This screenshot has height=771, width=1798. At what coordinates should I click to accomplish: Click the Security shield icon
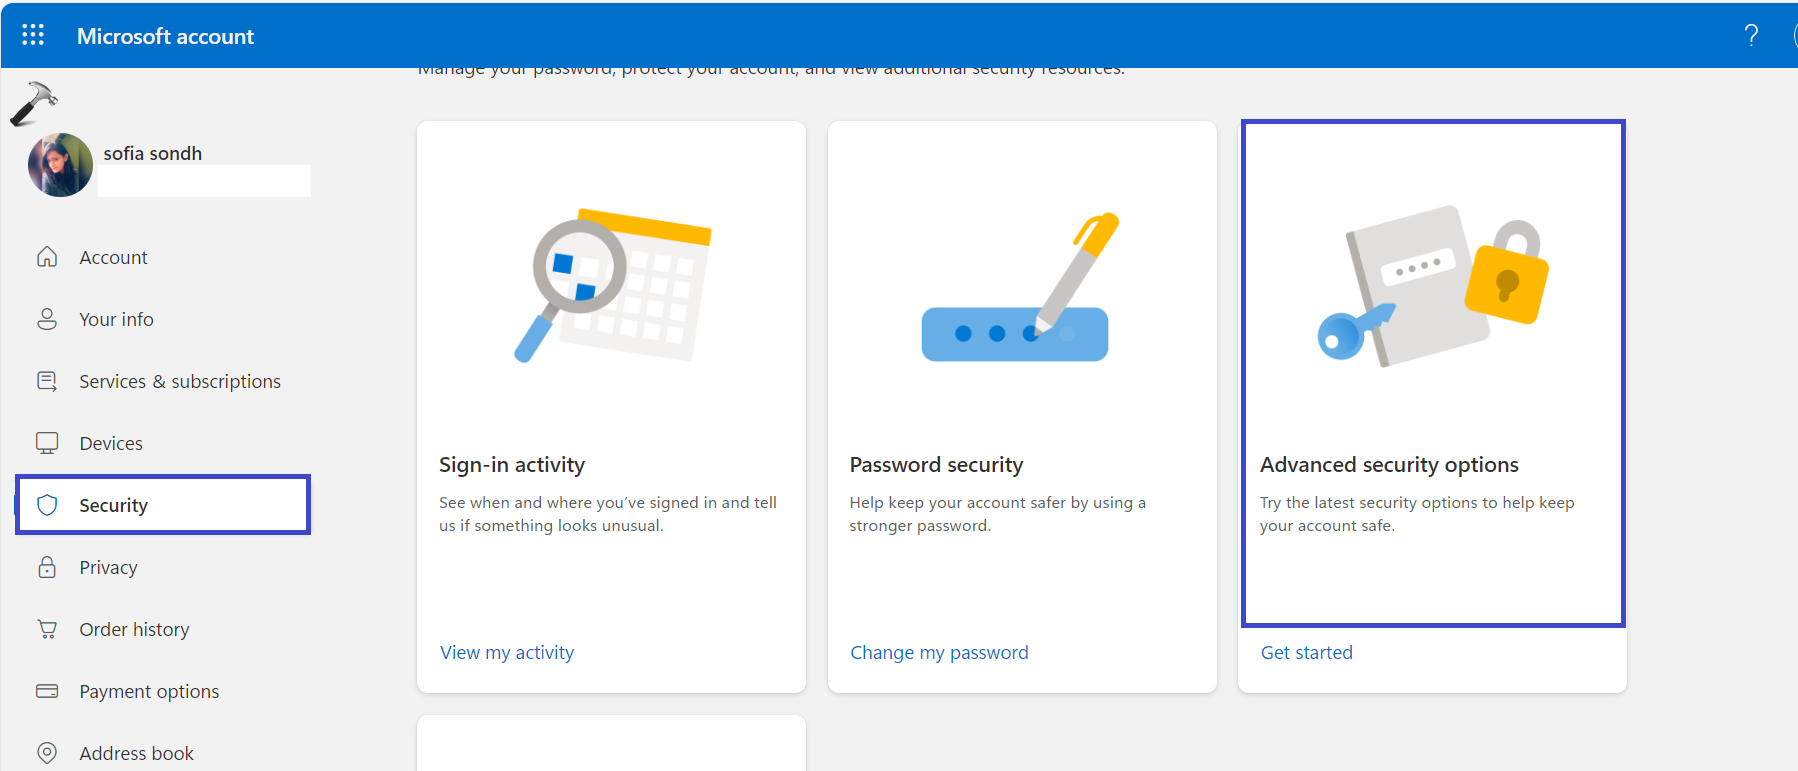[x=47, y=505]
